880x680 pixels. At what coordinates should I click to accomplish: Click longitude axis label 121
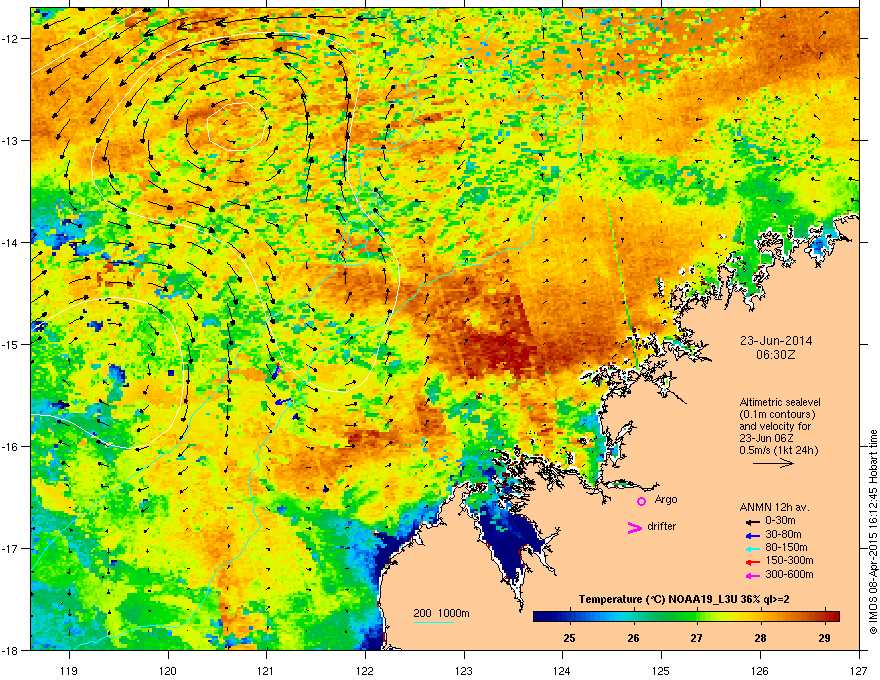[x=266, y=670]
